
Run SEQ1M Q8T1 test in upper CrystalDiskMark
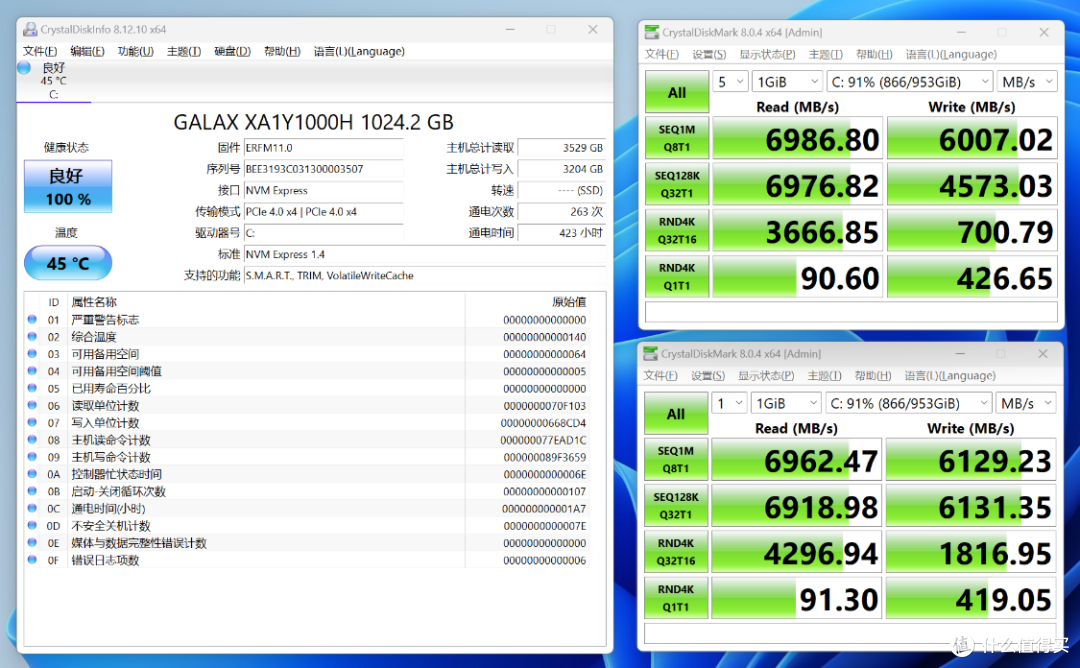pyautogui.click(x=676, y=138)
